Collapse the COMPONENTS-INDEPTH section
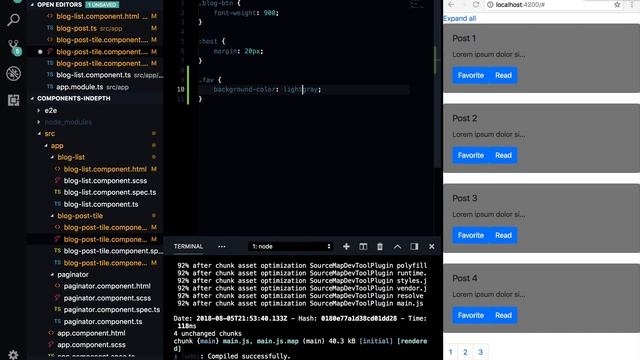The image size is (640, 360). [73, 98]
